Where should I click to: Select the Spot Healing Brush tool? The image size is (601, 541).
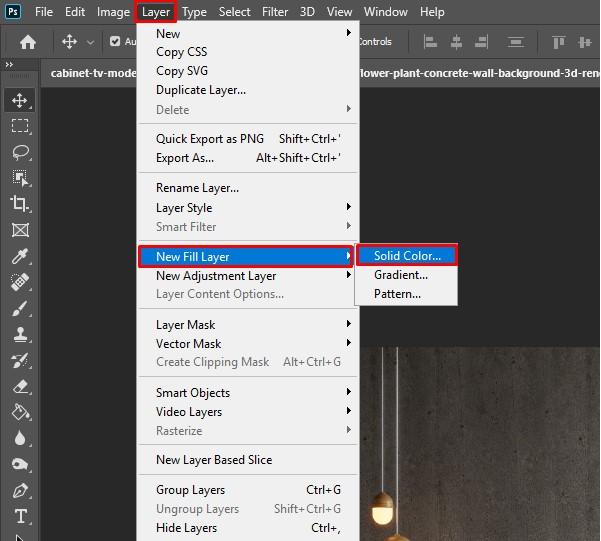[x=20, y=282]
